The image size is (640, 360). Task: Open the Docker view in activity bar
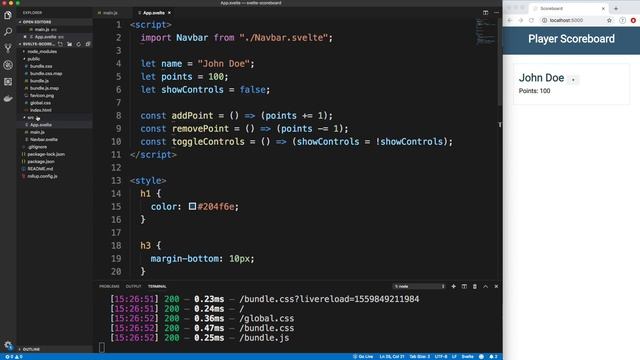pos(8,98)
